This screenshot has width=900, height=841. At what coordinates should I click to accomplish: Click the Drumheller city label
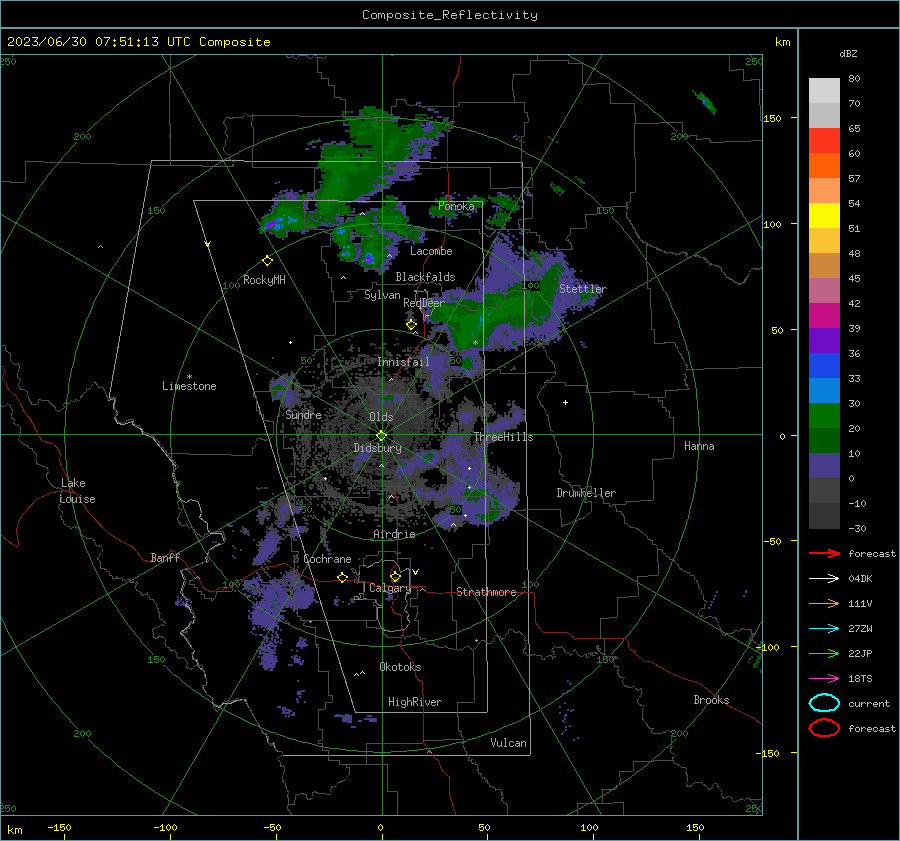click(x=586, y=493)
